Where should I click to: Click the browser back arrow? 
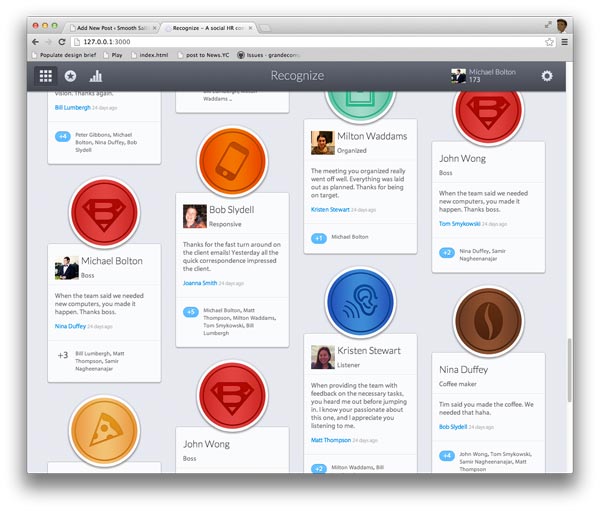pyautogui.click(x=36, y=42)
